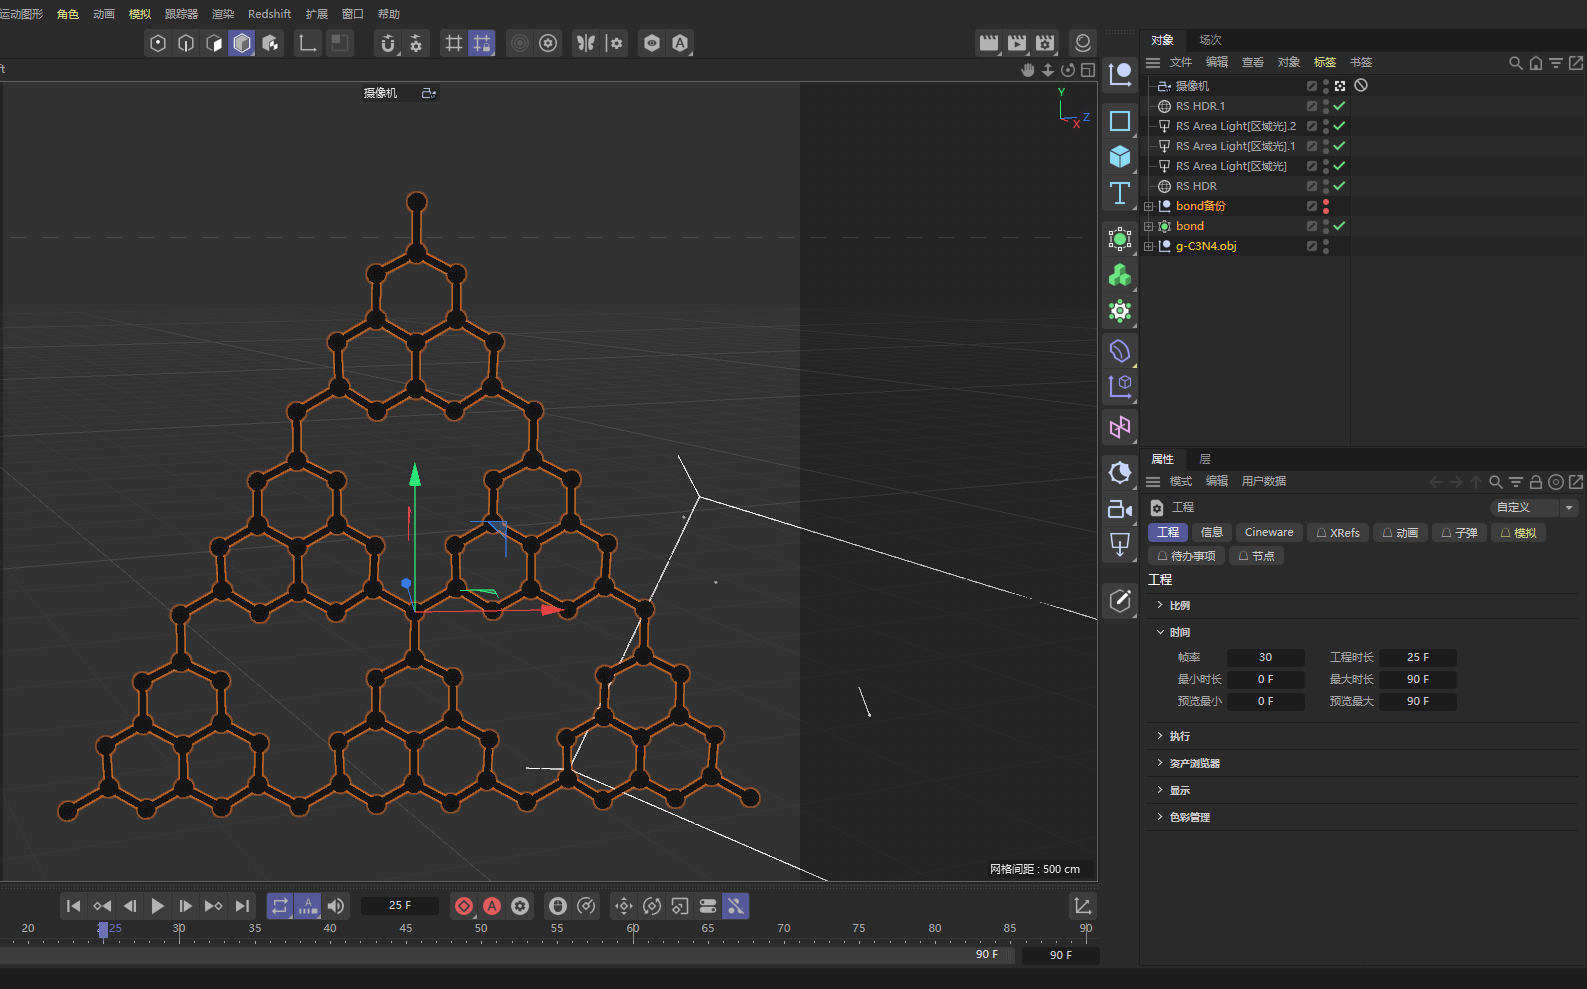The image size is (1587, 989).
Task: Toggle the Enable Snap magnet icon
Action: (388, 43)
